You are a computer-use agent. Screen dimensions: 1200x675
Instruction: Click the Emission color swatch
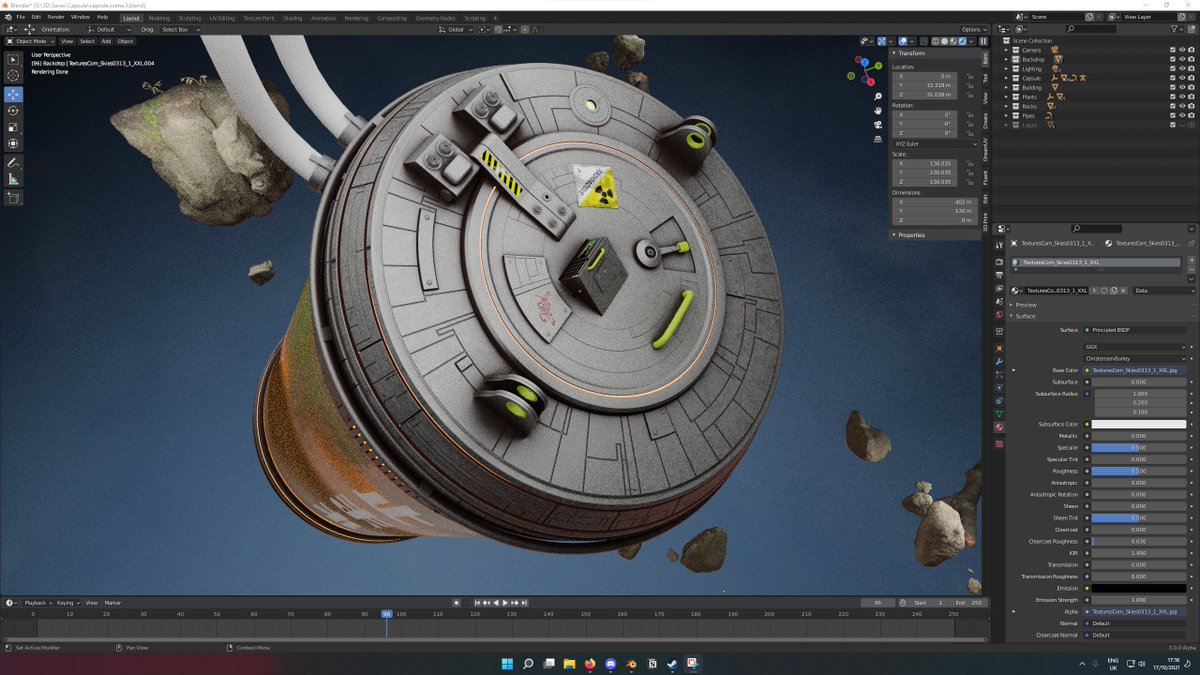[1138, 588]
